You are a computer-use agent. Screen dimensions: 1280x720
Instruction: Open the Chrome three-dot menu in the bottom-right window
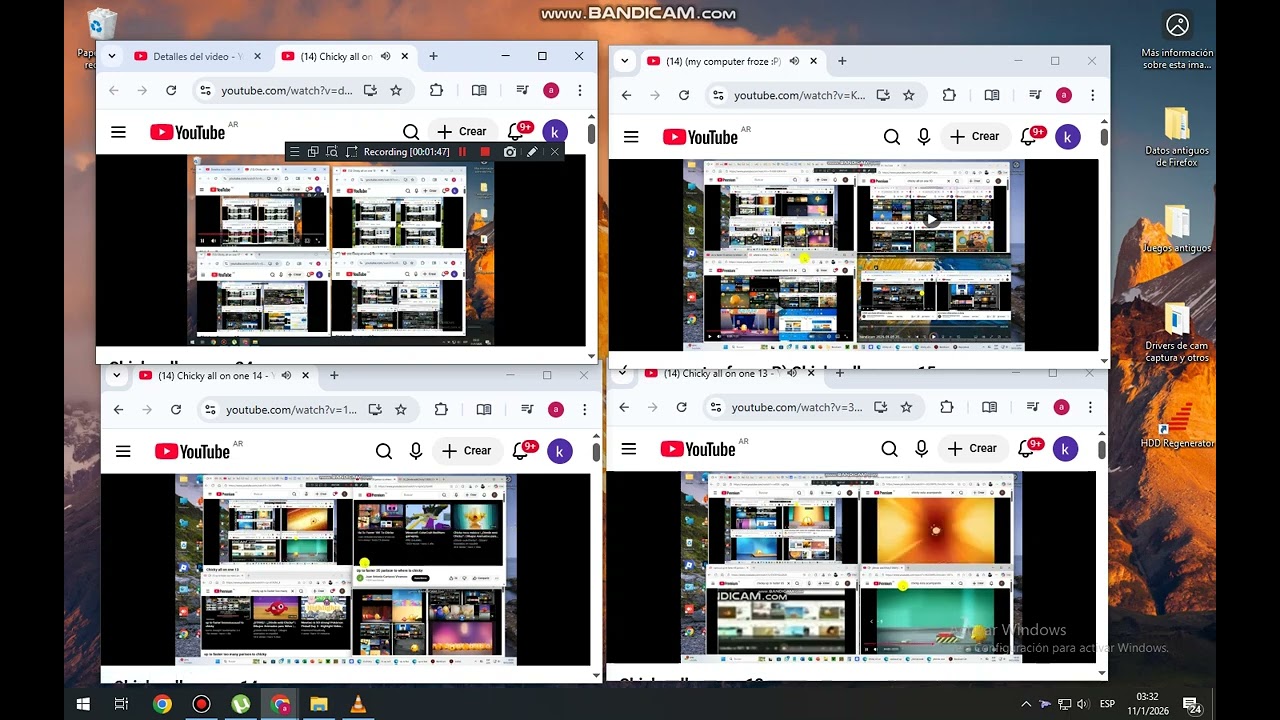1090,407
